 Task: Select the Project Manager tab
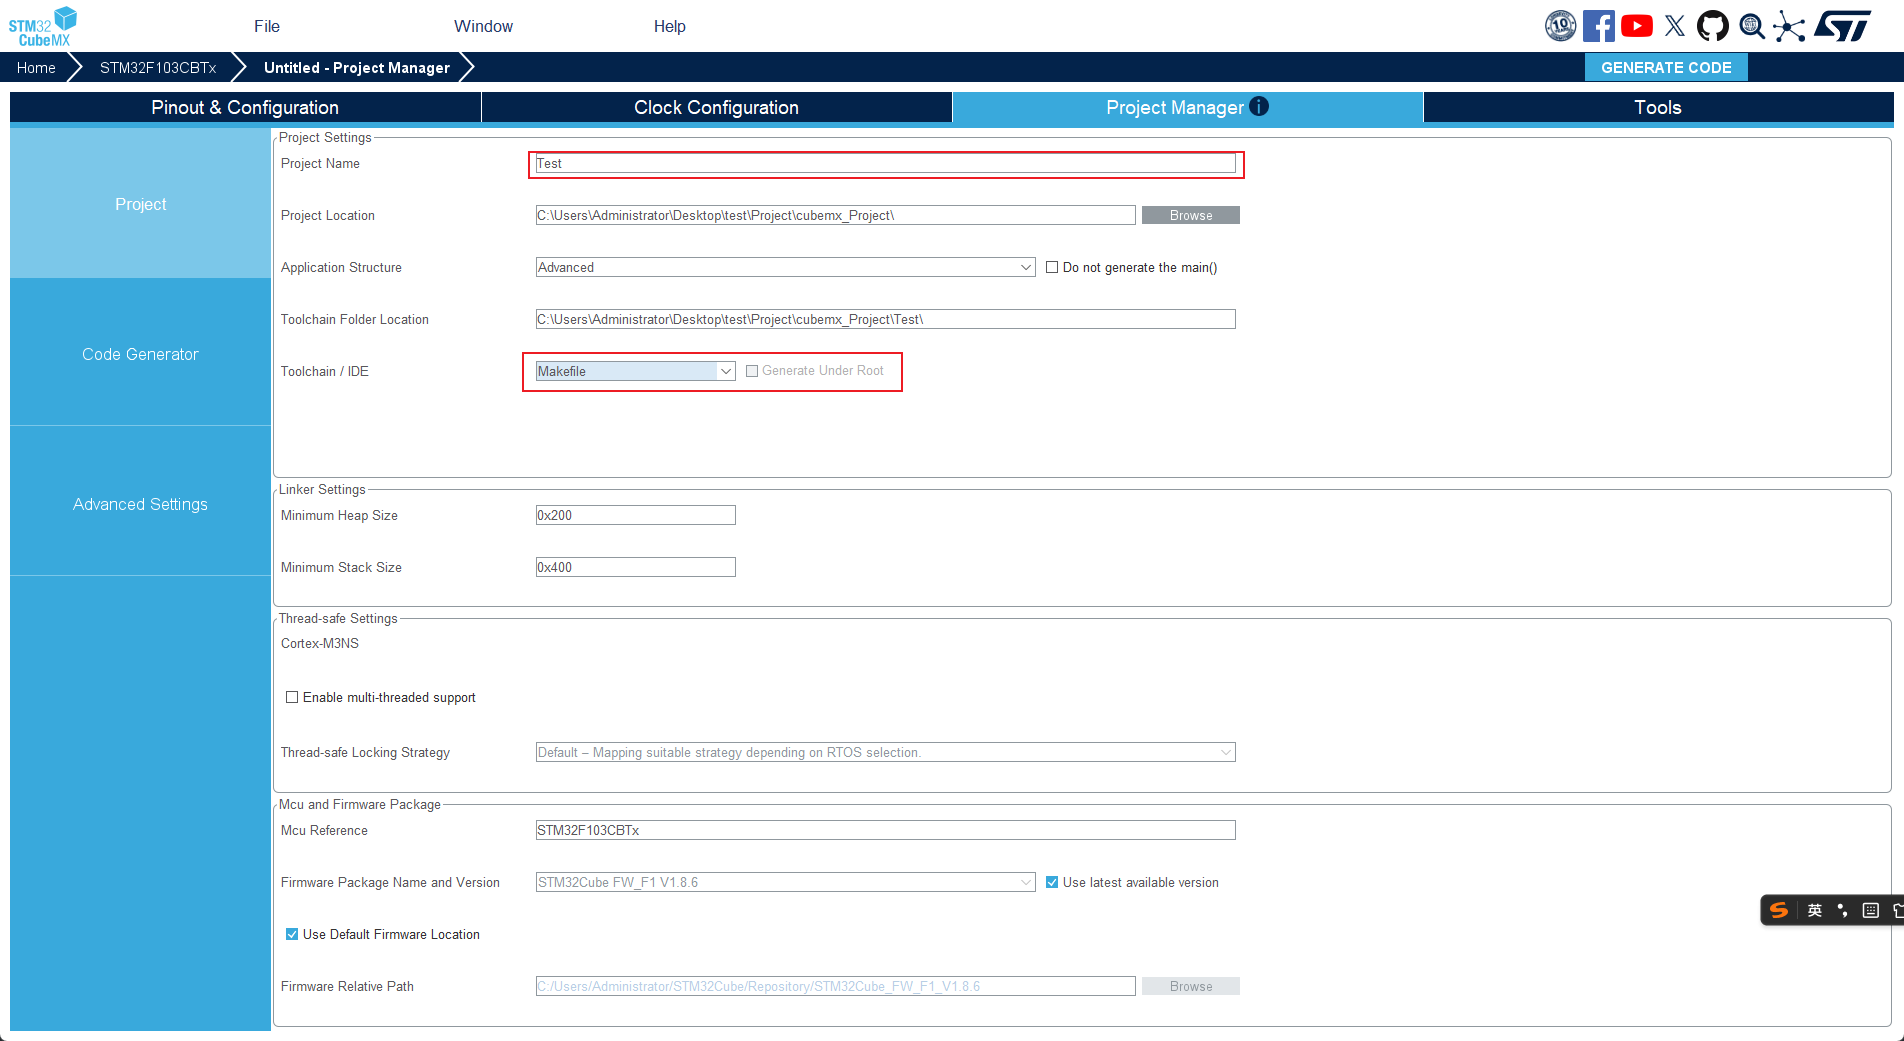pyautogui.click(x=1187, y=107)
